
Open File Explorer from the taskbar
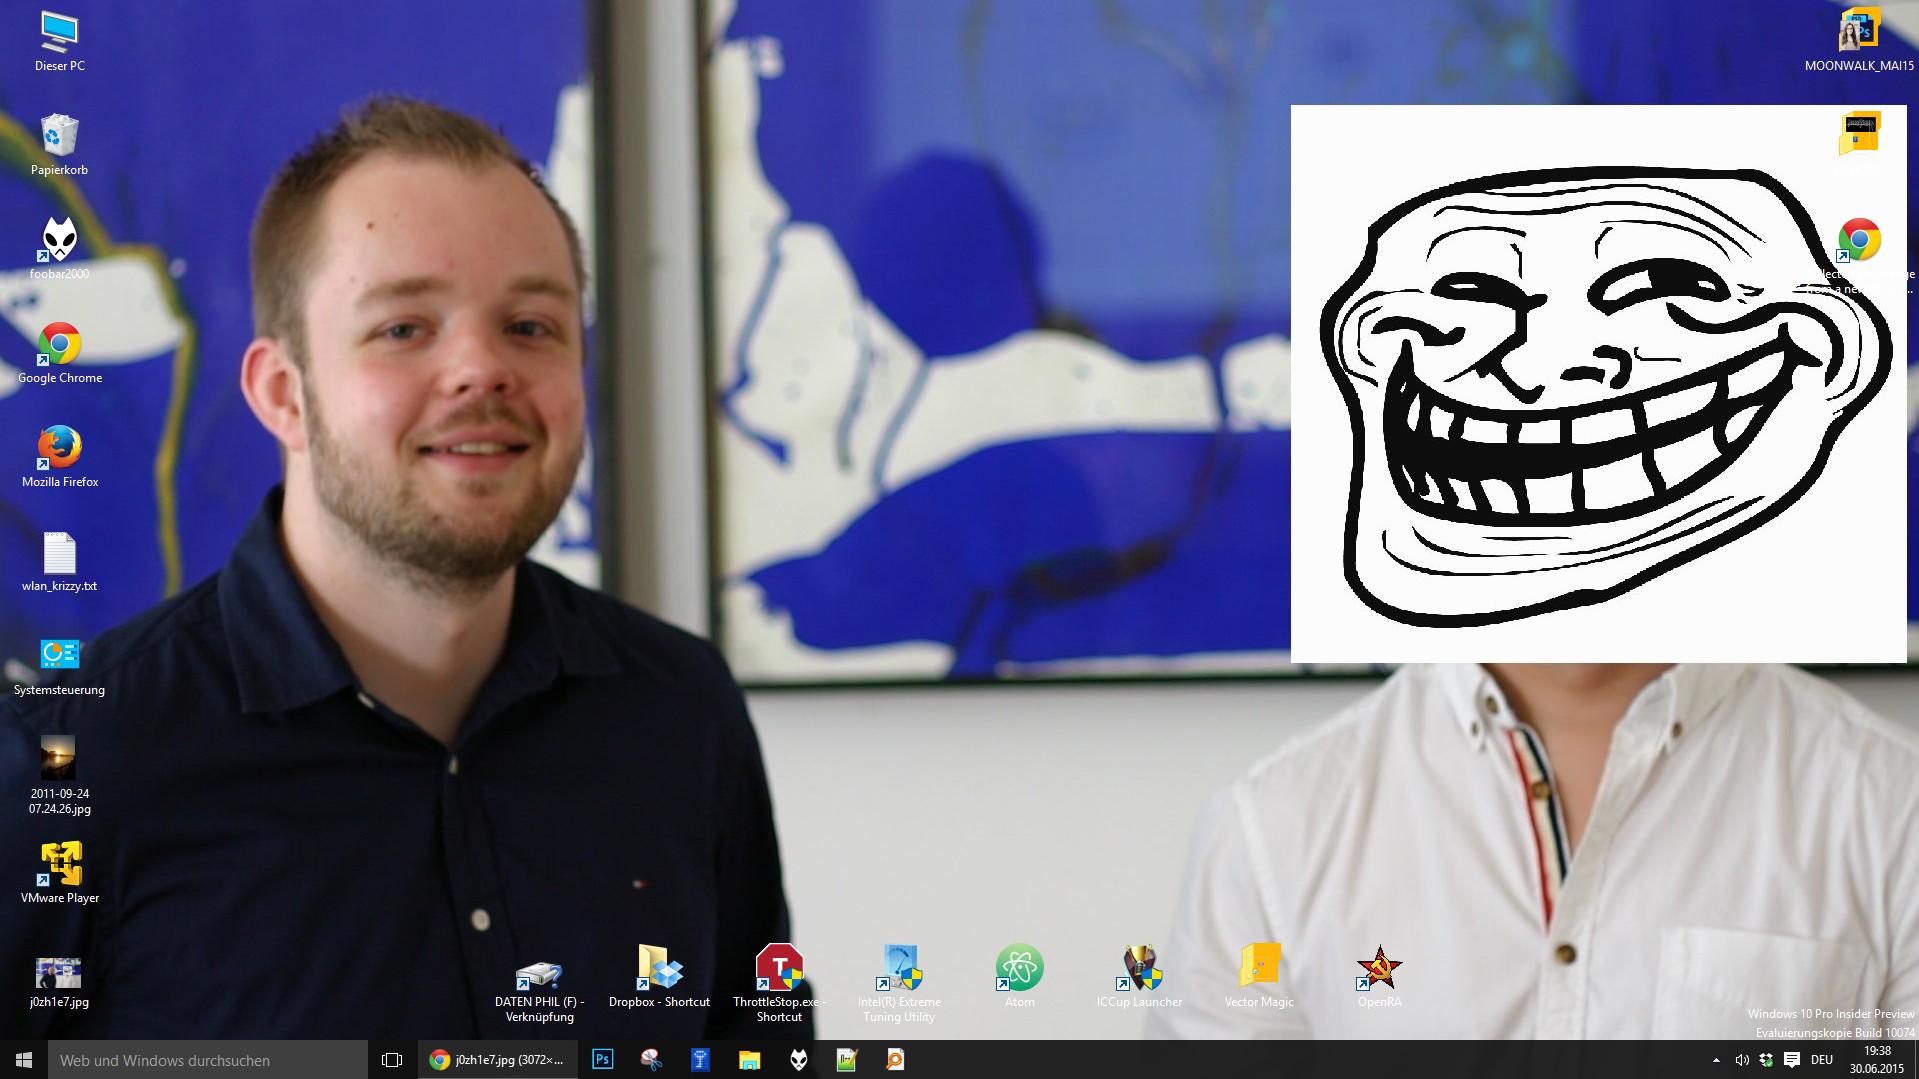pos(749,1060)
